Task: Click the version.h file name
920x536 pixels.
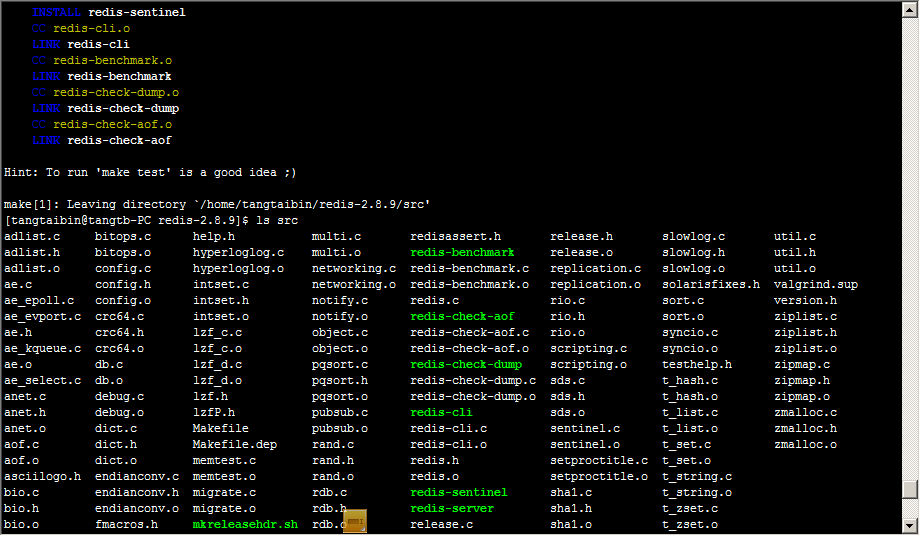Action: coord(805,300)
